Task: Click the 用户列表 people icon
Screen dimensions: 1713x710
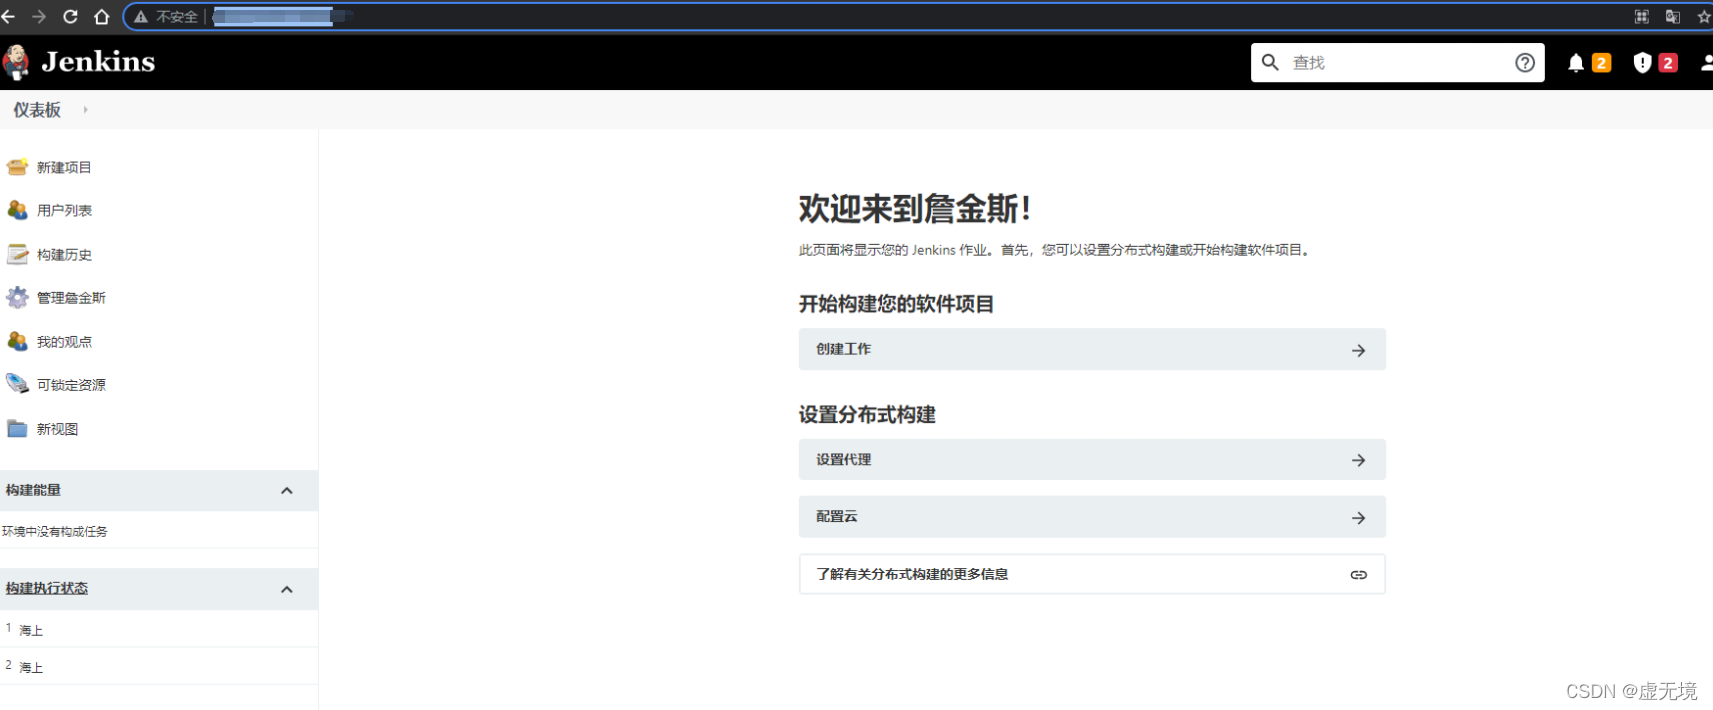Action: point(17,210)
